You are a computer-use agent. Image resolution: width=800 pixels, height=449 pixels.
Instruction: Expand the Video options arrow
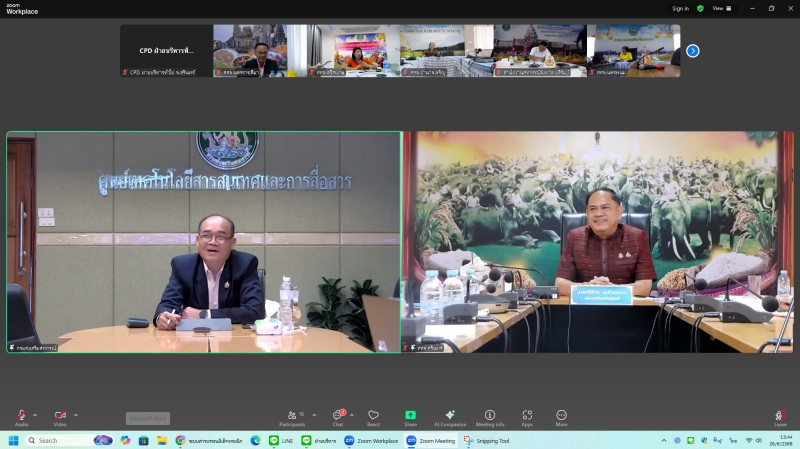click(76, 415)
